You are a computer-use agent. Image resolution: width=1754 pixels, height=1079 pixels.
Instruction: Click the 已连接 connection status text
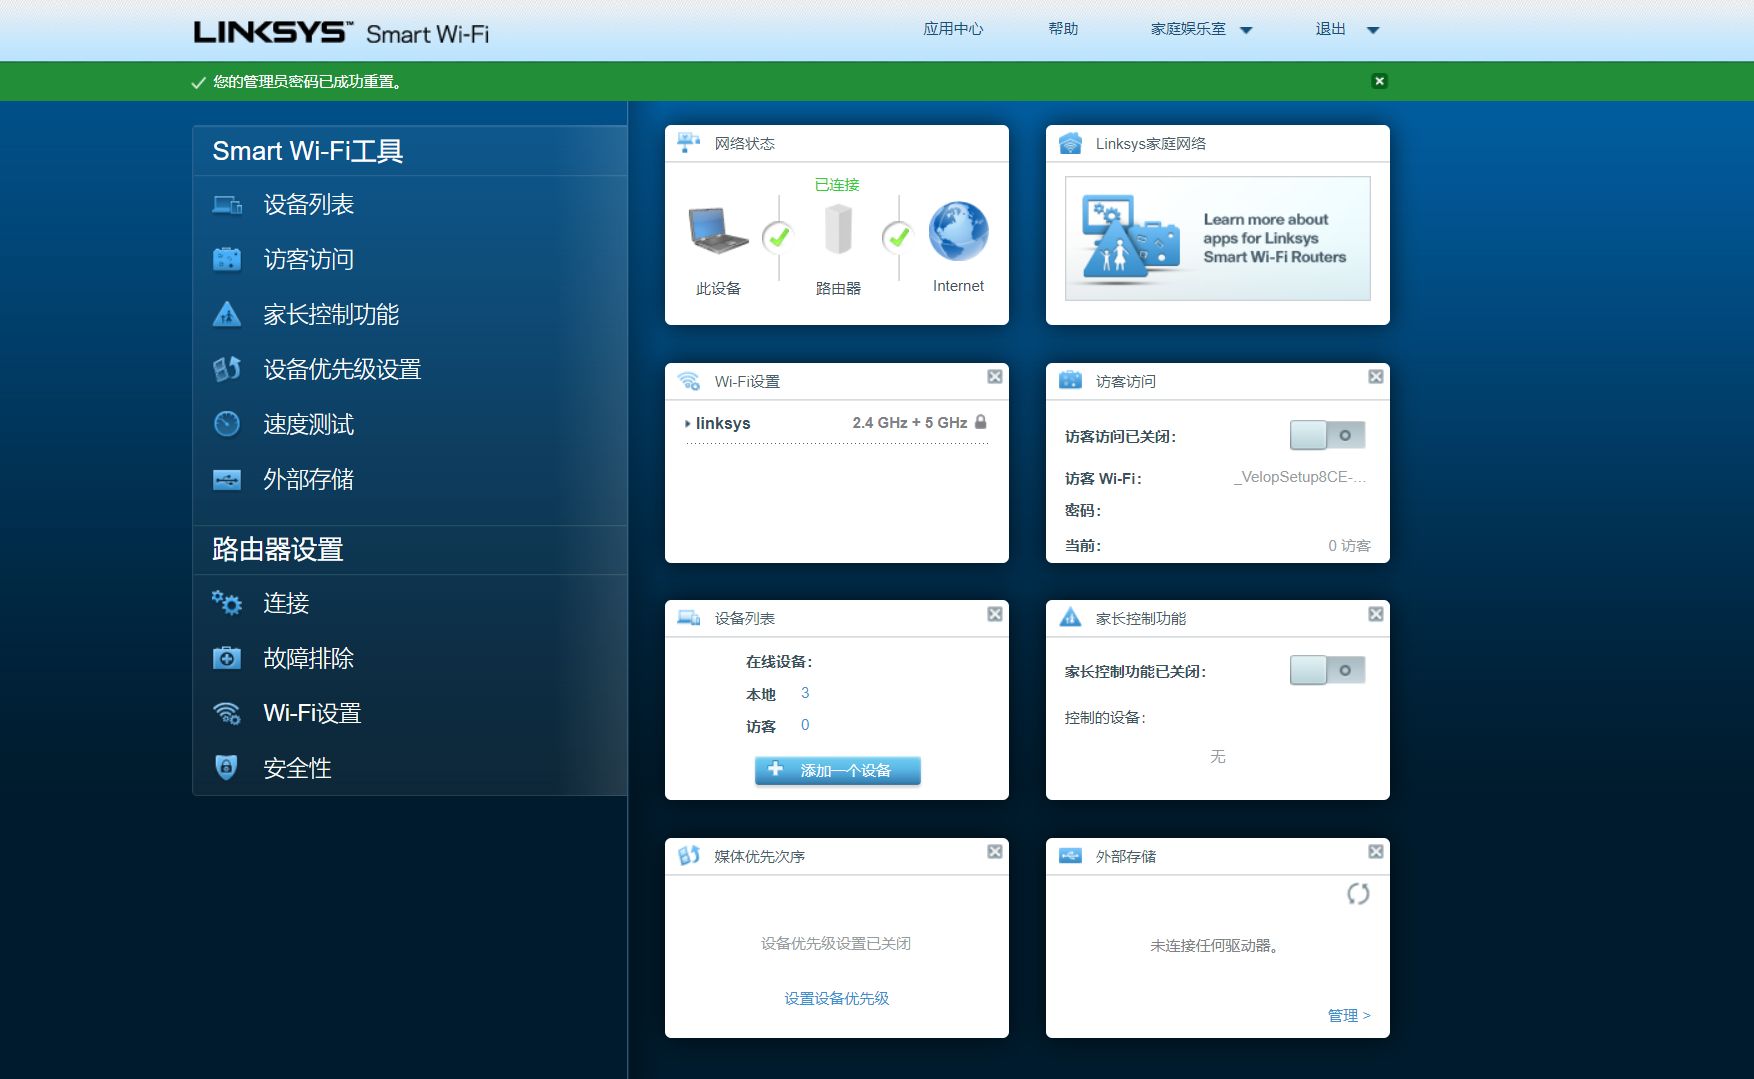click(x=837, y=185)
